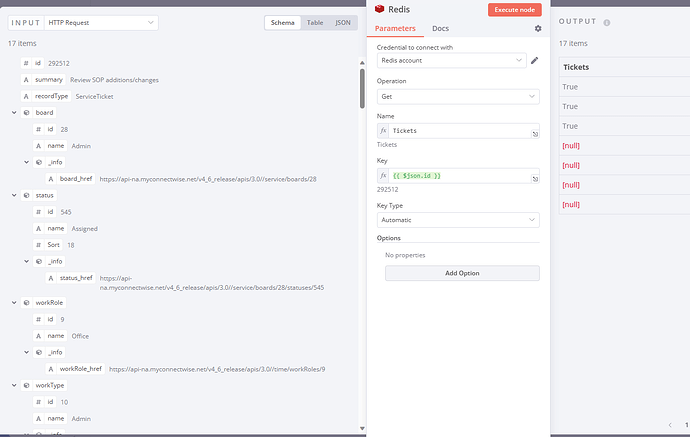
Task: Click the scroll up arrow of schema panel
Action: click(362, 63)
